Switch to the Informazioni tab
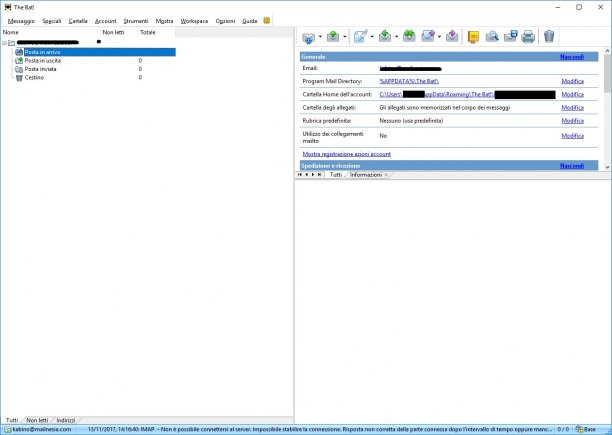612x435 pixels. tap(366, 175)
